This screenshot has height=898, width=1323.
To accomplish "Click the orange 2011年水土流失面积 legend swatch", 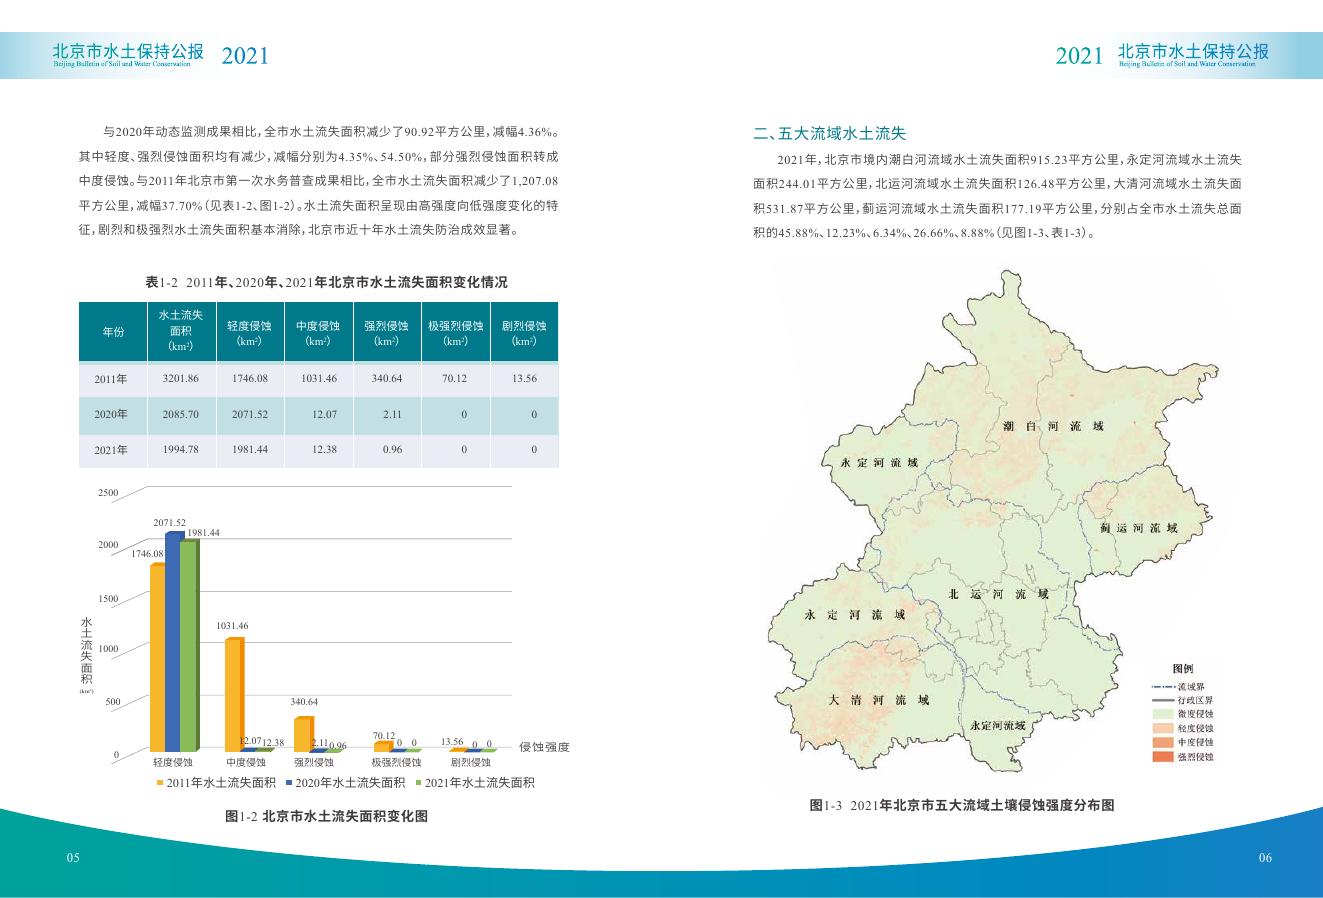I will 159,783.
